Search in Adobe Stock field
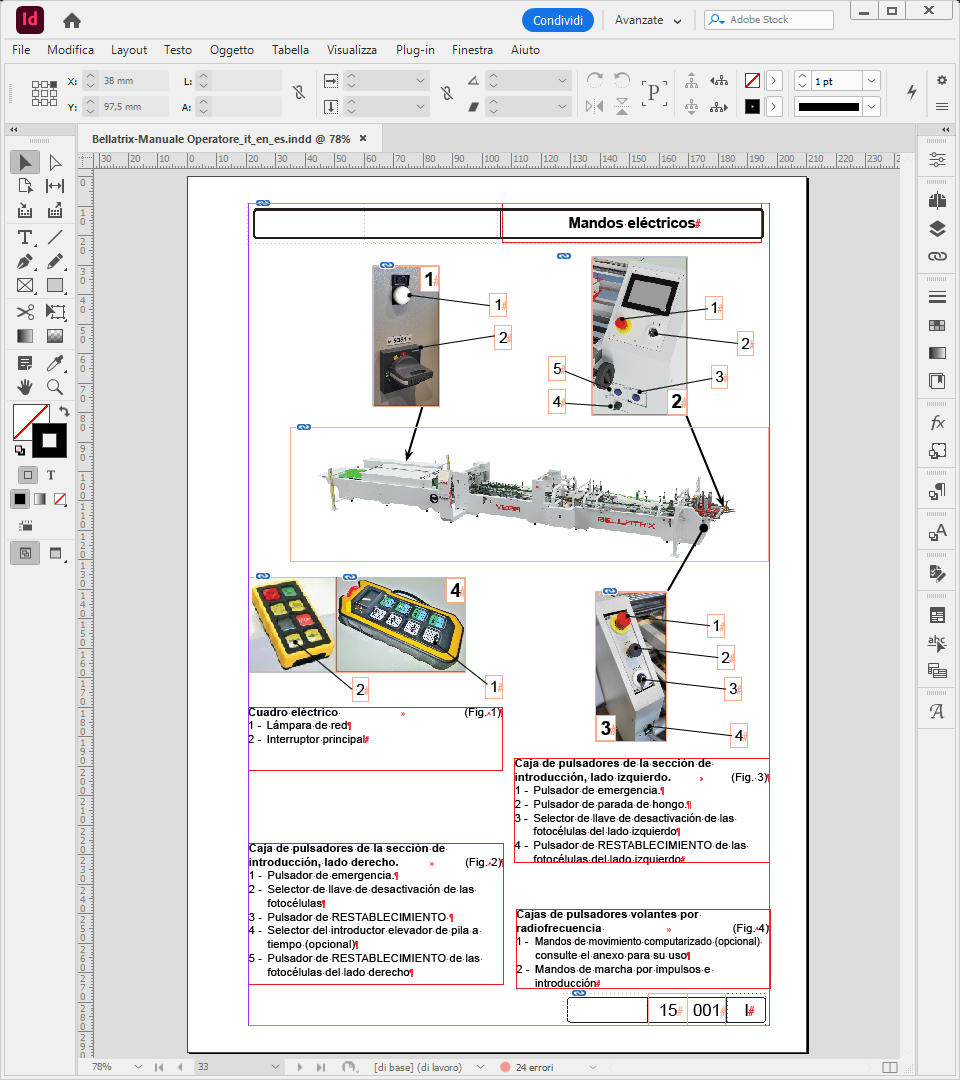 pyautogui.click(x=769, y=20)
